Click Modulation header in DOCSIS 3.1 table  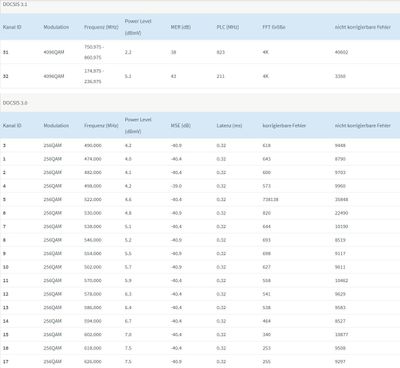click(x=56, y=27)
